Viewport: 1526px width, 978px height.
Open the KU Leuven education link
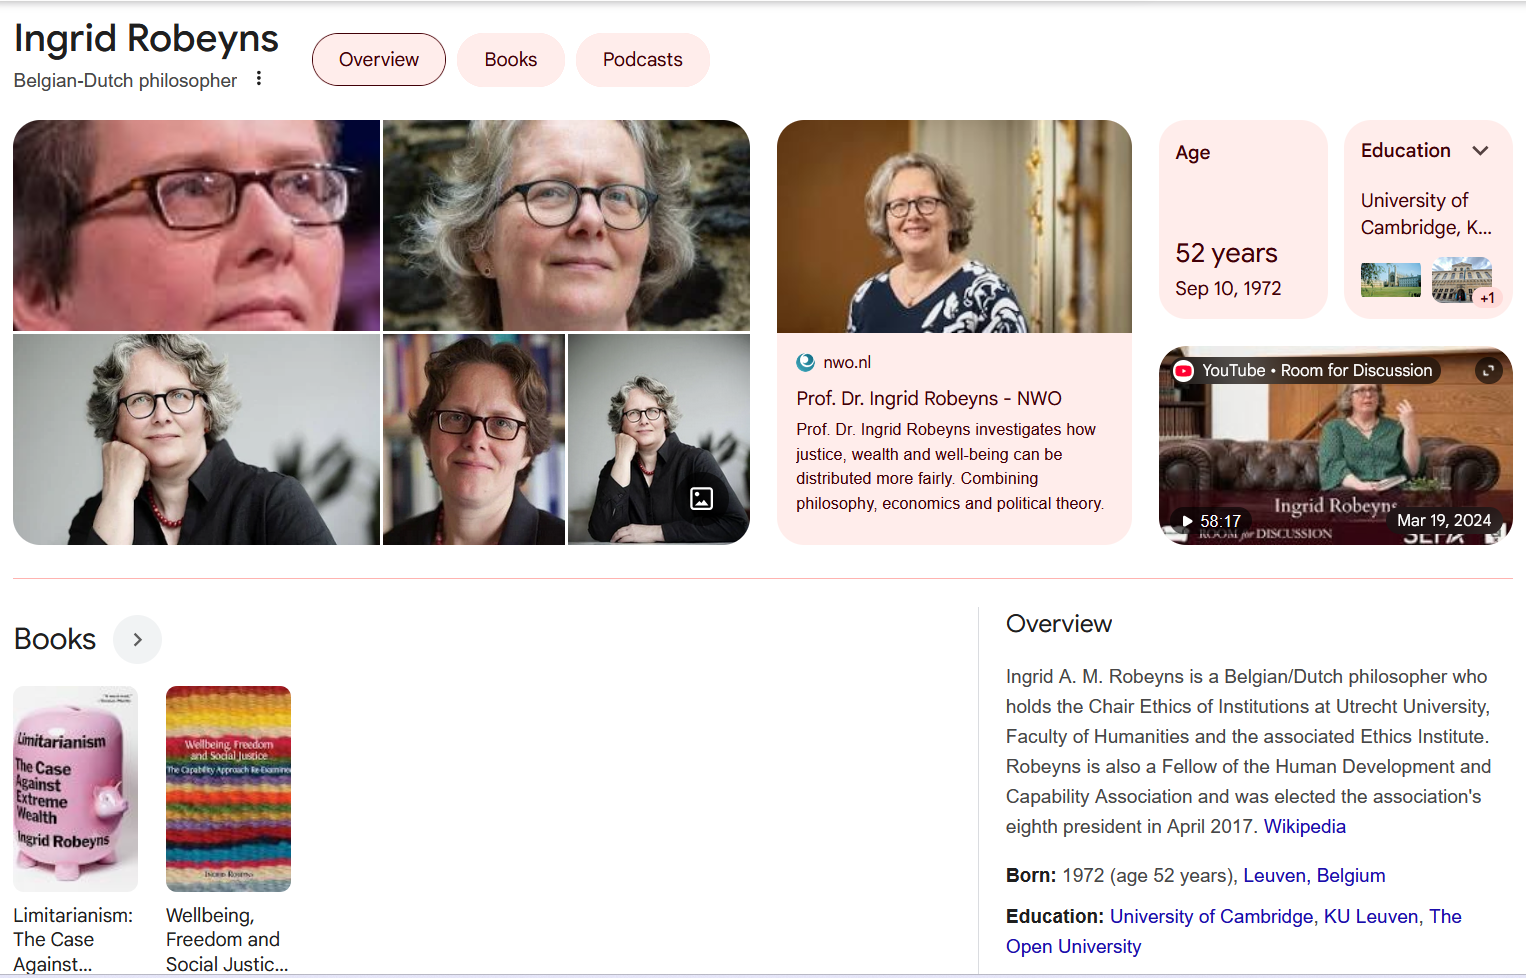[x=1371, y=916]
